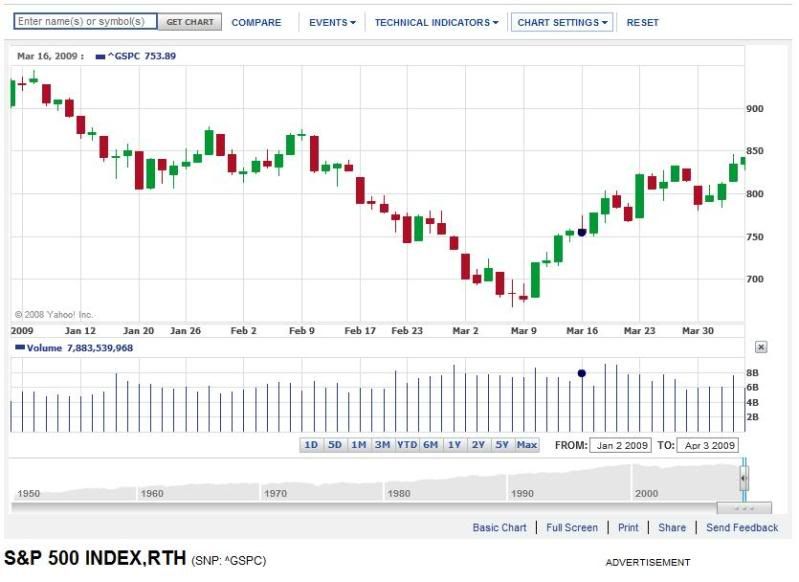The image size is (799, 582).
Task: Click the 8B volume axis label
Action: [752, 373]
